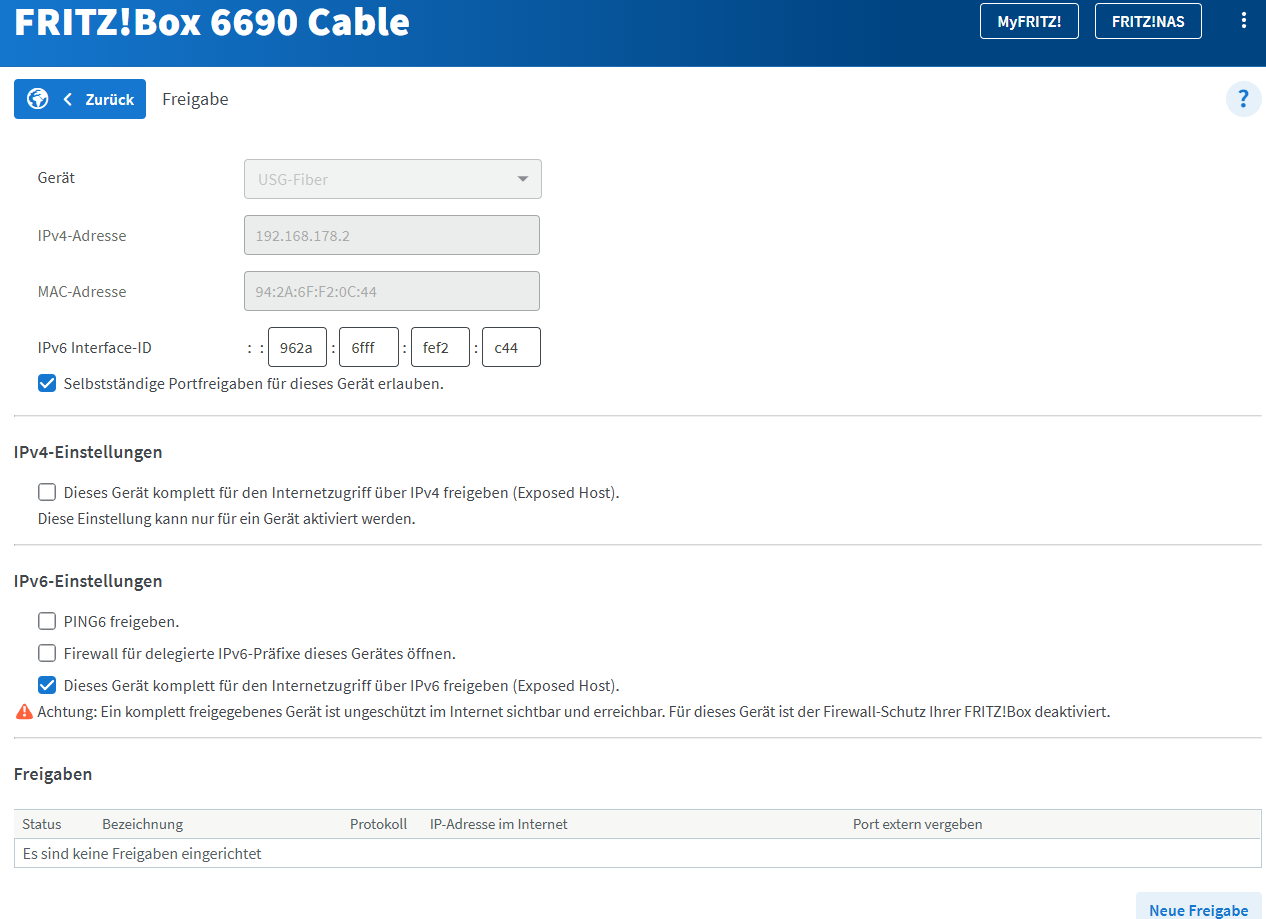Screen dimensions: 1266x919
Task: Click the Gerät dropdown arrow
Action: click(x=522, y=179)
